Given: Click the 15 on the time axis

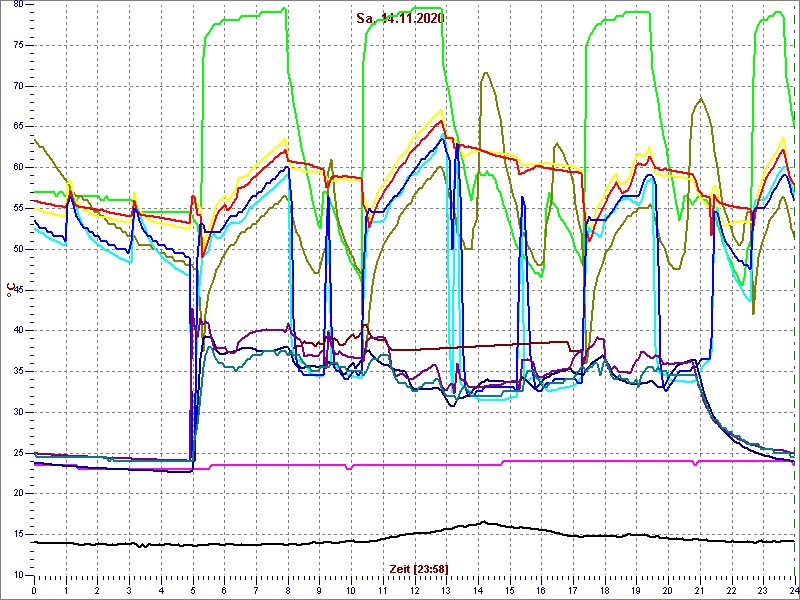Looking at the screenshot, I should point(509,590).
